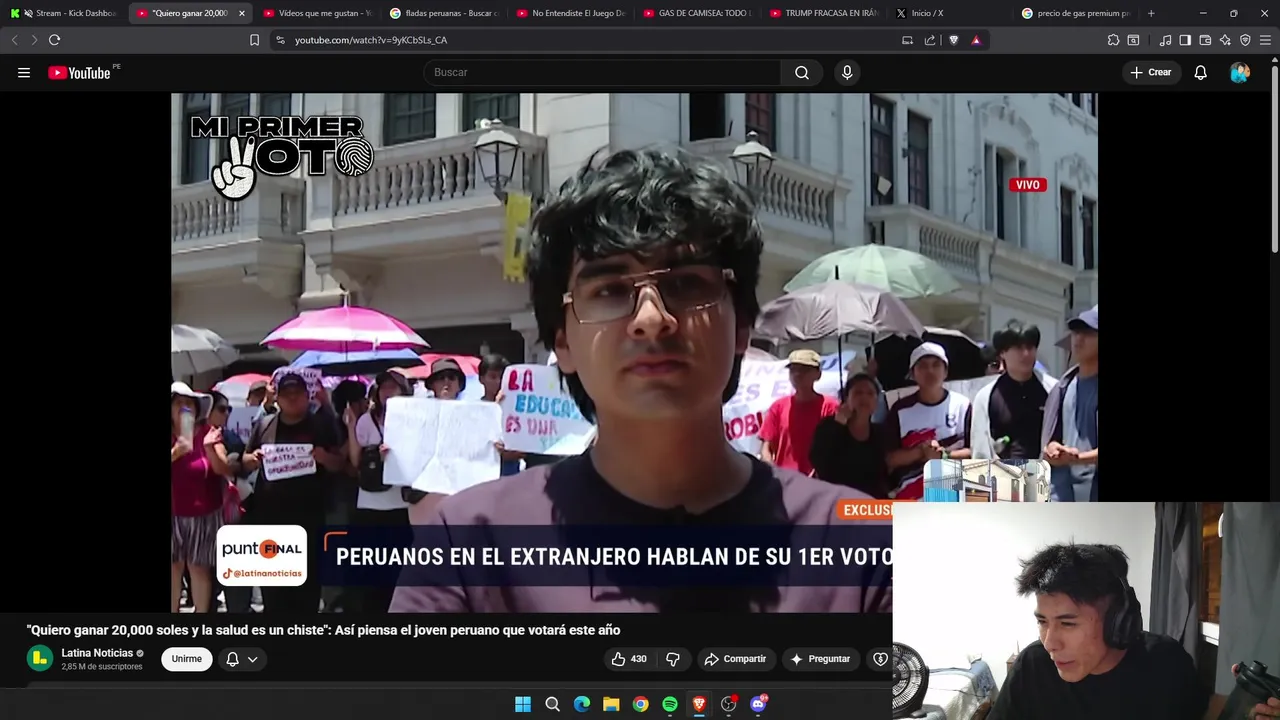This screenshot has width=1280, height=720.
Task: Open Brave Shields lion icon
Action: tap(953, 40)
